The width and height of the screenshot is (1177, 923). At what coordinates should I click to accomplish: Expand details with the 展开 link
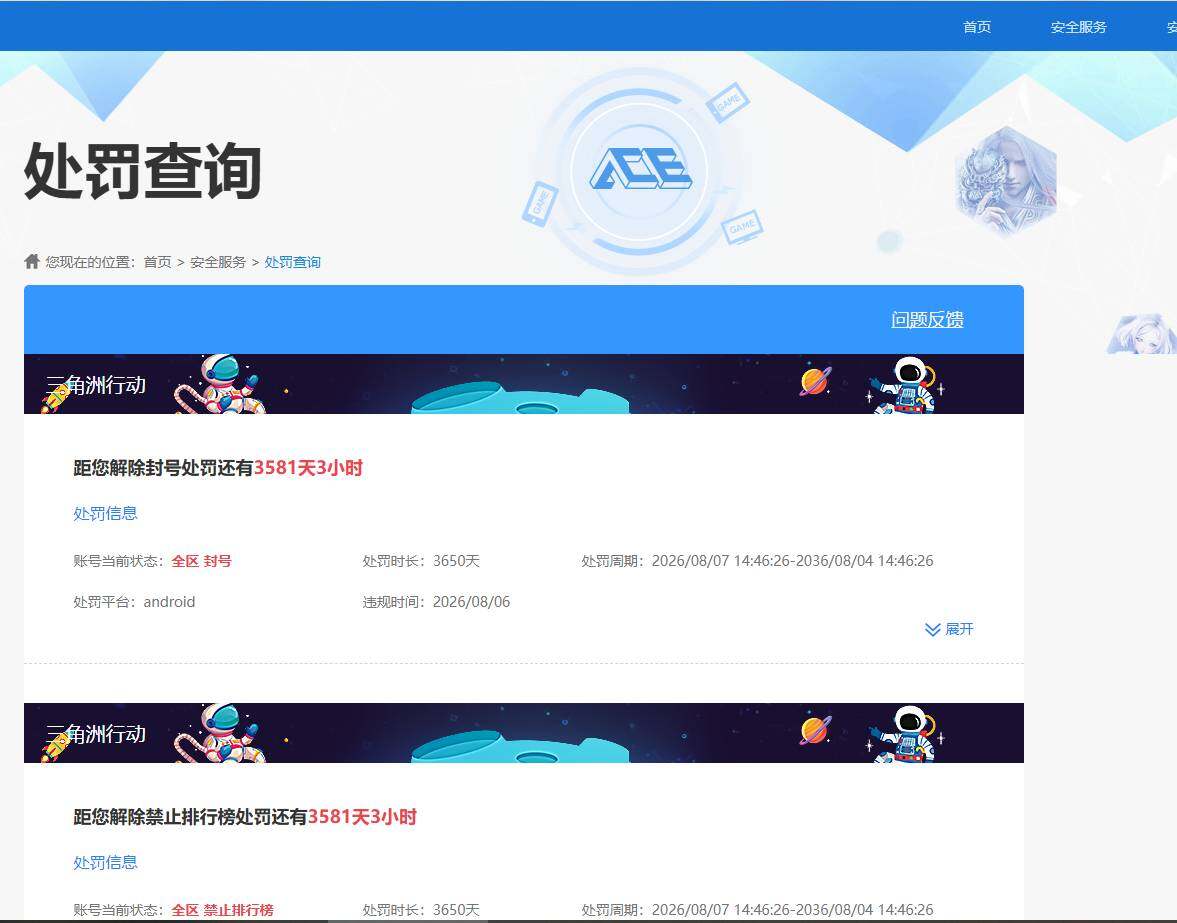(959, 629)
